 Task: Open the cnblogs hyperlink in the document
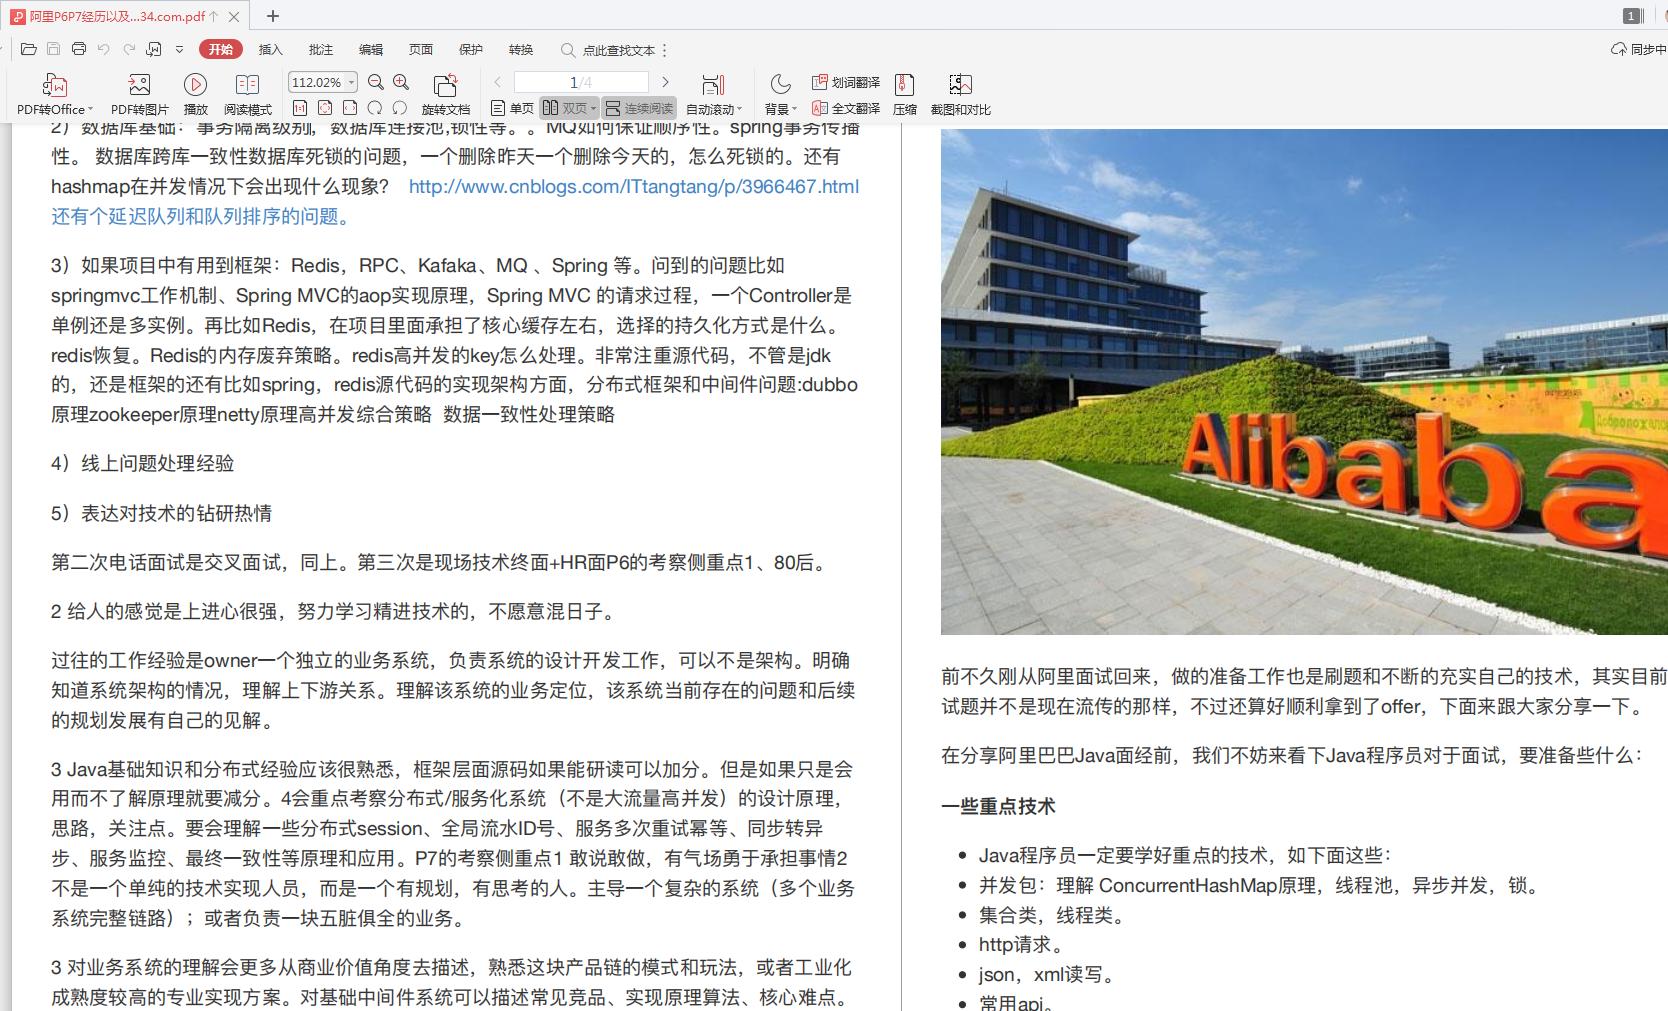632,186
